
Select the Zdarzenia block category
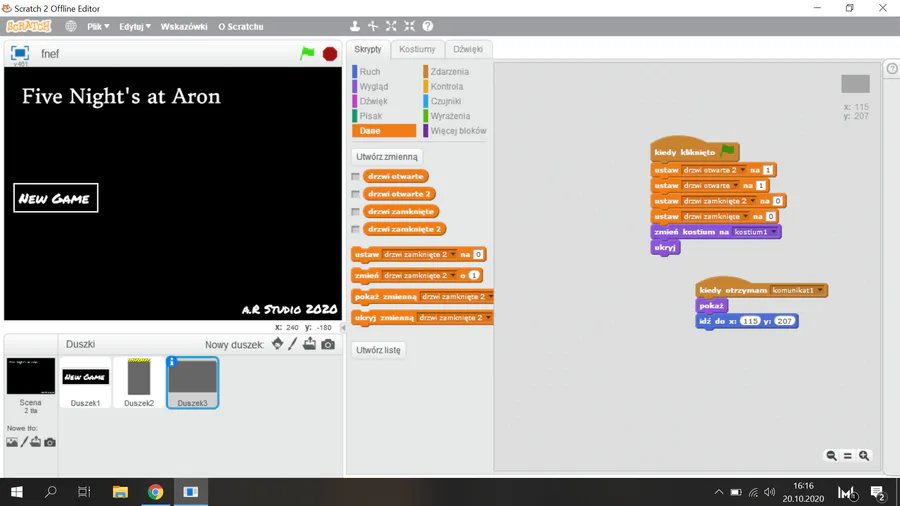pos(449,72)
